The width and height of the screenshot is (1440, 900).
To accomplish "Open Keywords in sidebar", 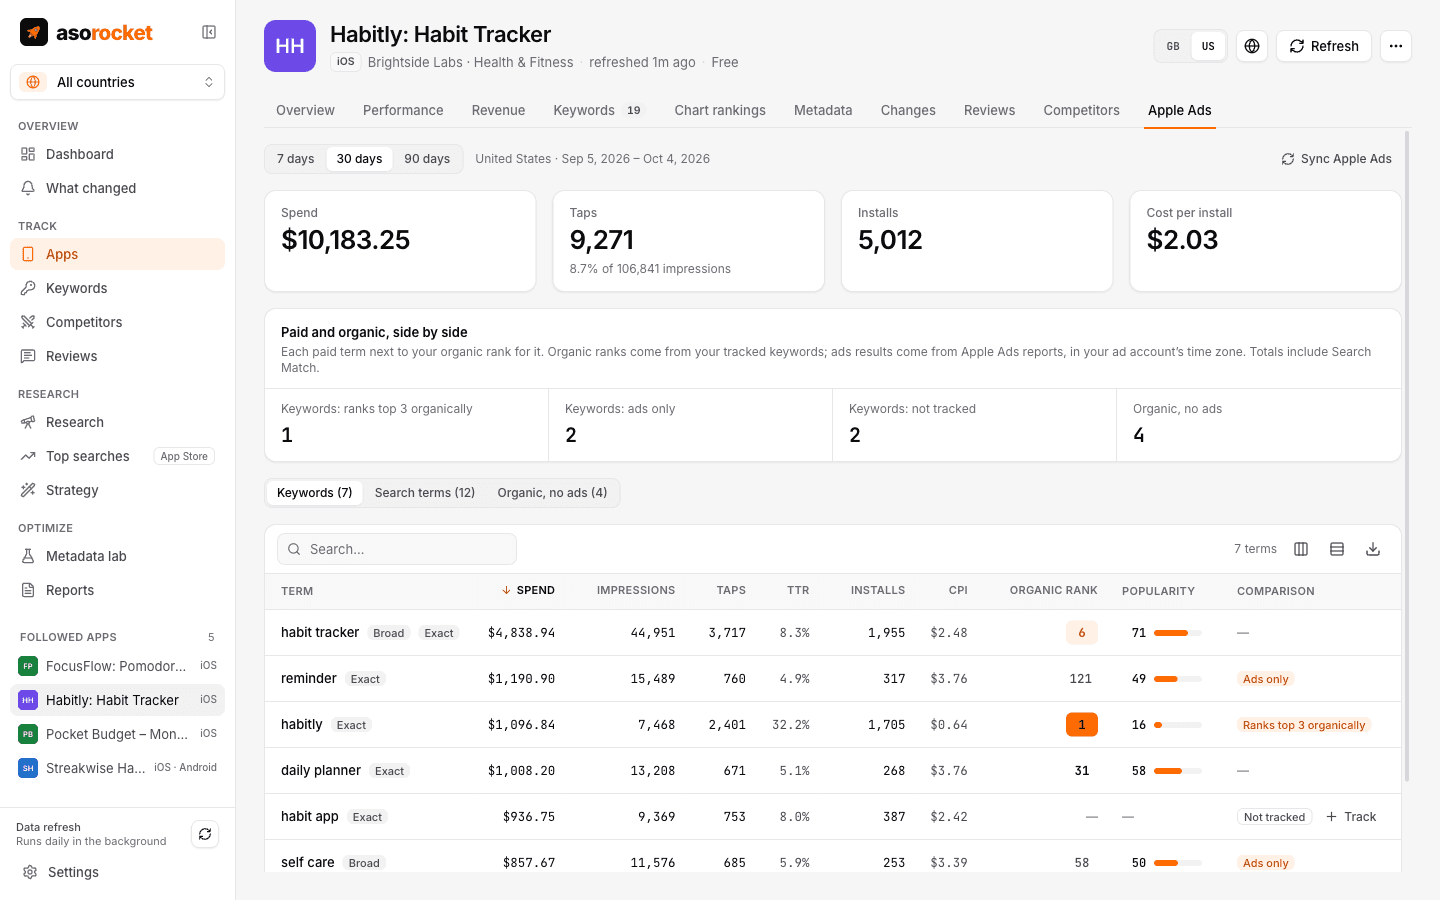I will (117, 288).
